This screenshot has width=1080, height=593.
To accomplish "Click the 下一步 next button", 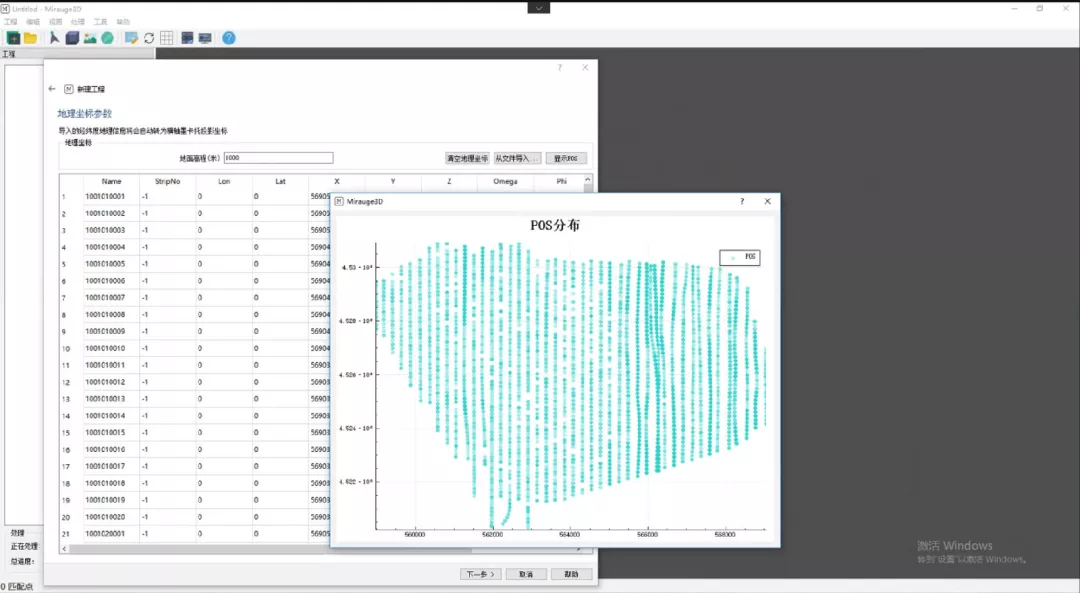I will click(x=480, y=574).
